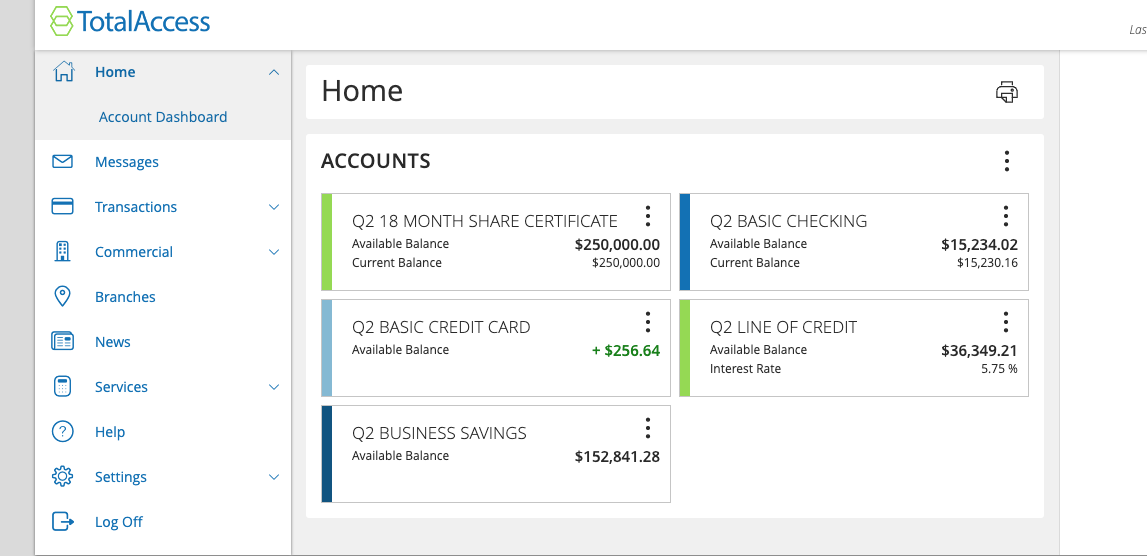
Task: Click the Settings gear icon
Action: 63,476
